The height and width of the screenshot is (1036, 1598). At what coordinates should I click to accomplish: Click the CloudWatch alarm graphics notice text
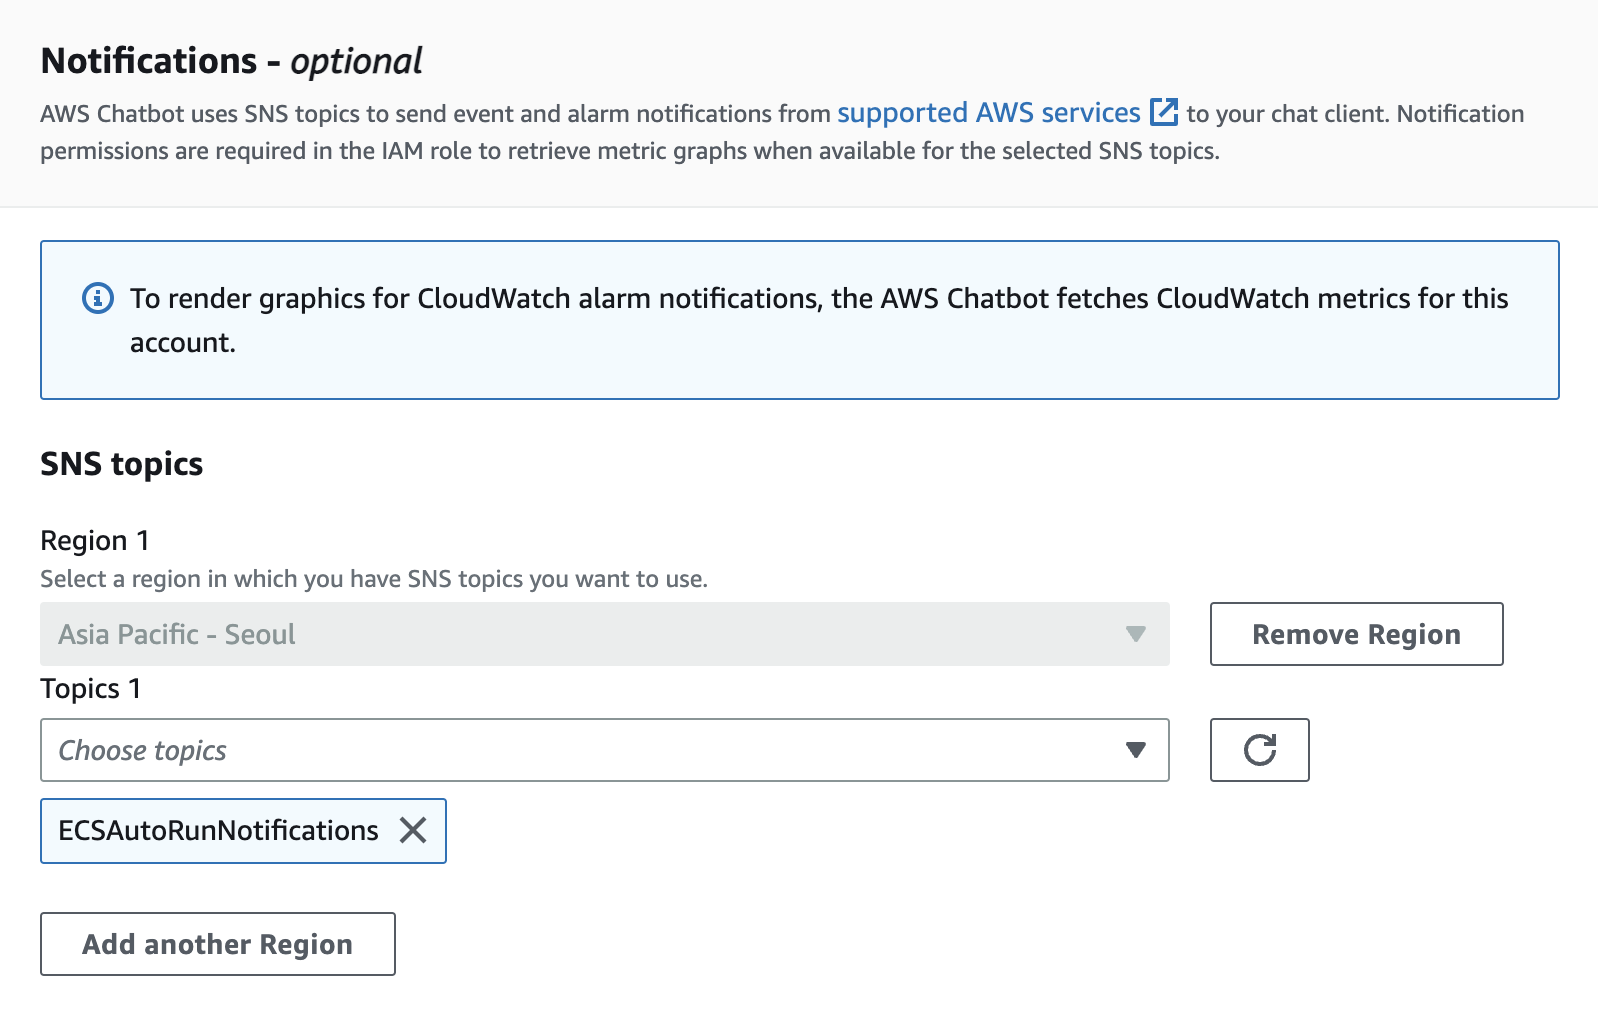[x=819, y=320]
